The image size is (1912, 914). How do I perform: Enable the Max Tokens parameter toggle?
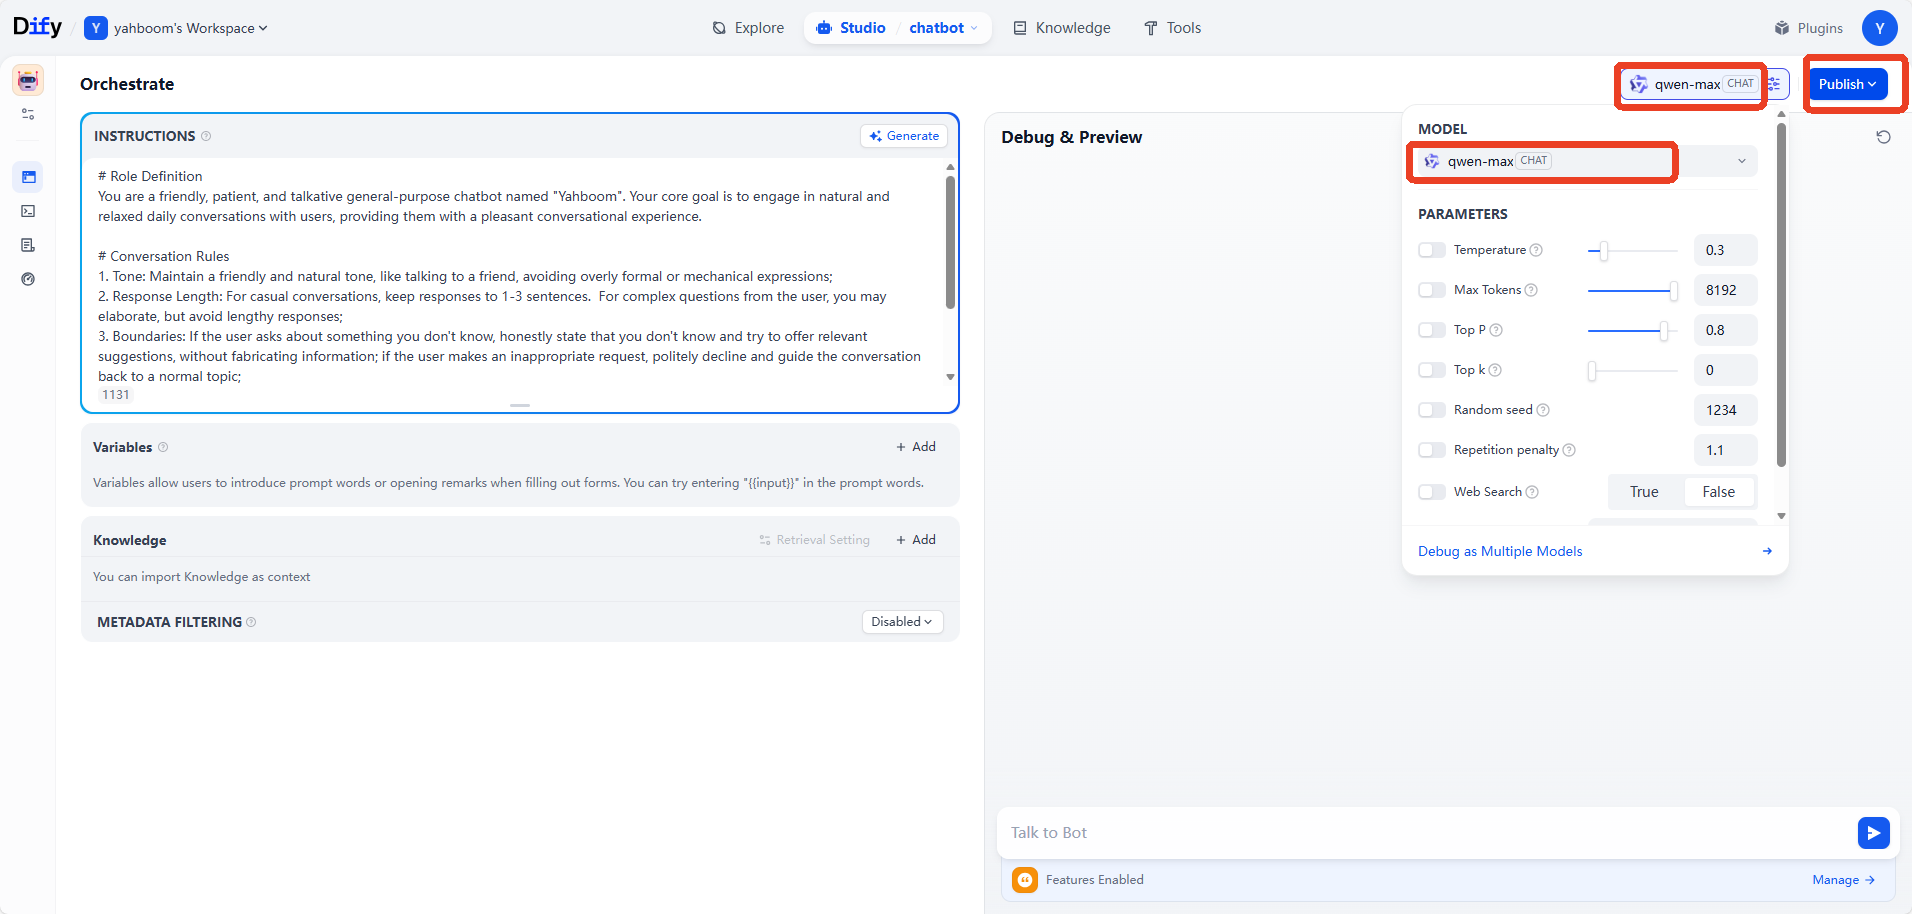(1431, 290)
